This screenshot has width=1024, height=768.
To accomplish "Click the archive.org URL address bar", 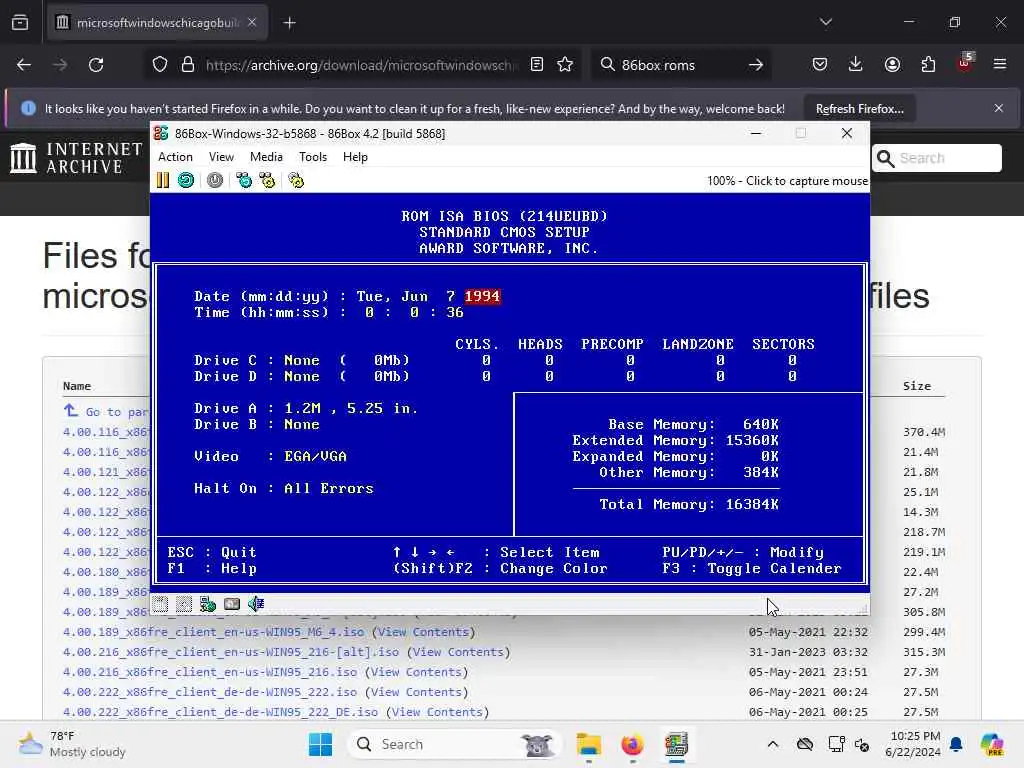I will pyautogui.click(x=362, y=65).
